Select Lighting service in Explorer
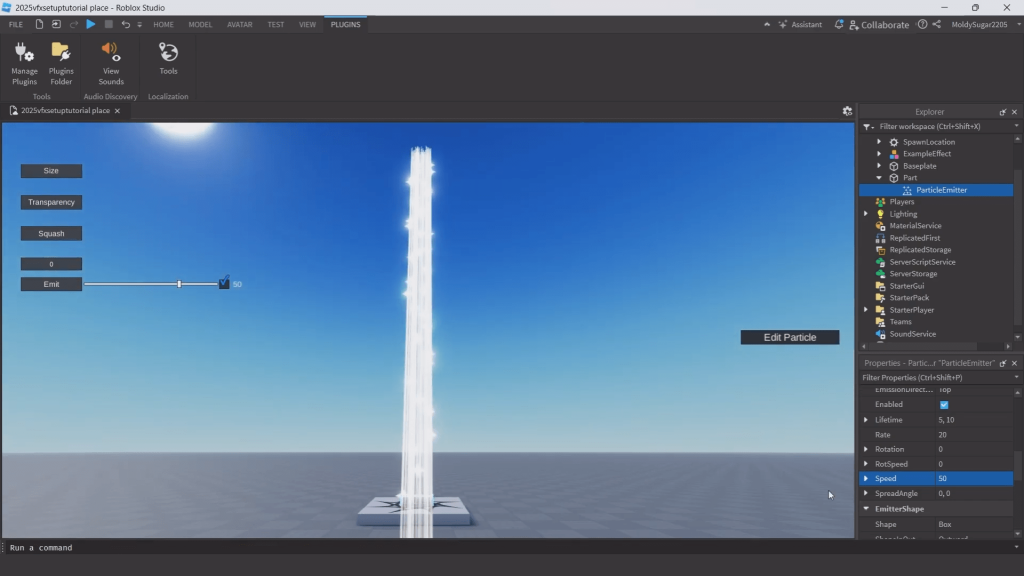The image size is (1024, 576). [x=903, y=214]
